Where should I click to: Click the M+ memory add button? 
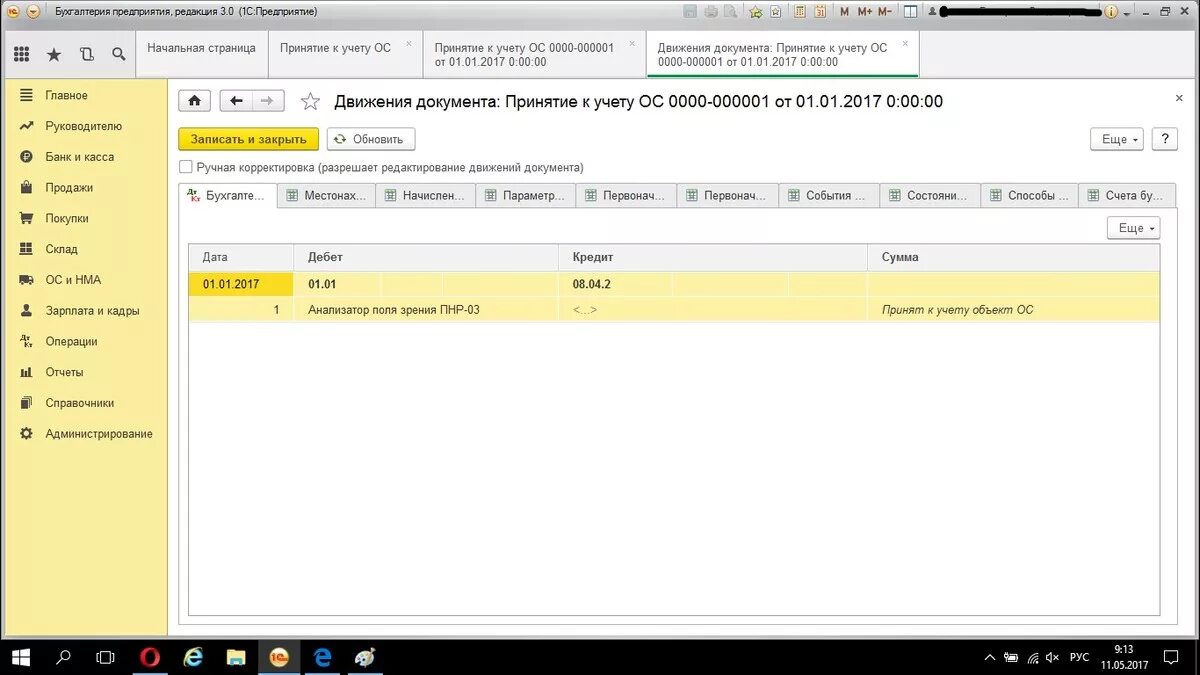point(865,12)
